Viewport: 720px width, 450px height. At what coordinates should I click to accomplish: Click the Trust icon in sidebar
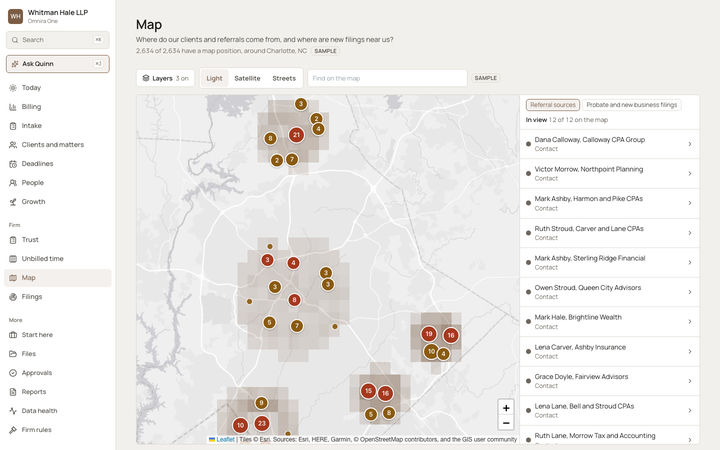coord(13,240)
